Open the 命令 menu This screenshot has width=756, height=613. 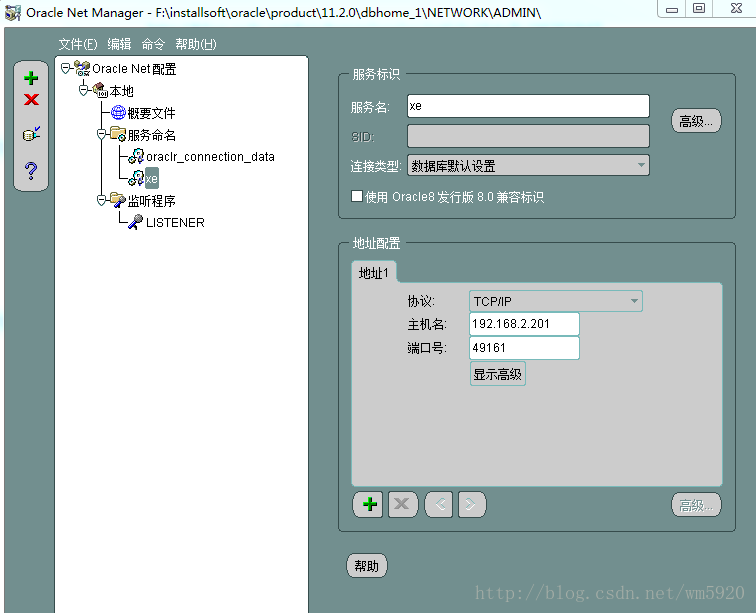[x=153, y=44]
